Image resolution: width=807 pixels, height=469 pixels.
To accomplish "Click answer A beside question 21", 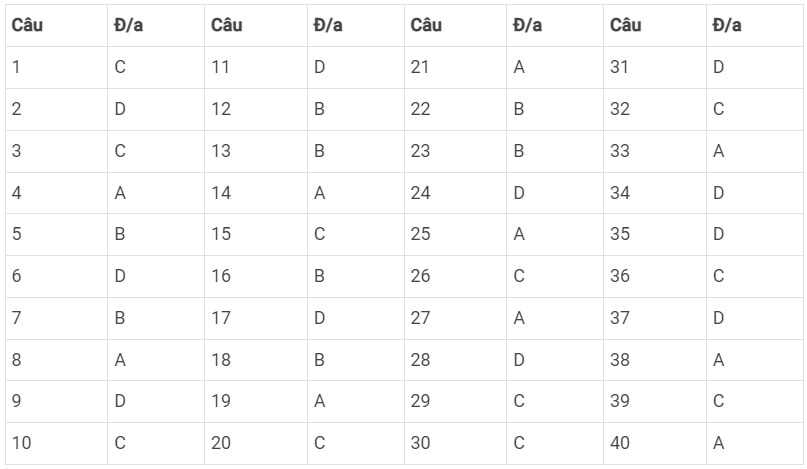I will 555,67.
